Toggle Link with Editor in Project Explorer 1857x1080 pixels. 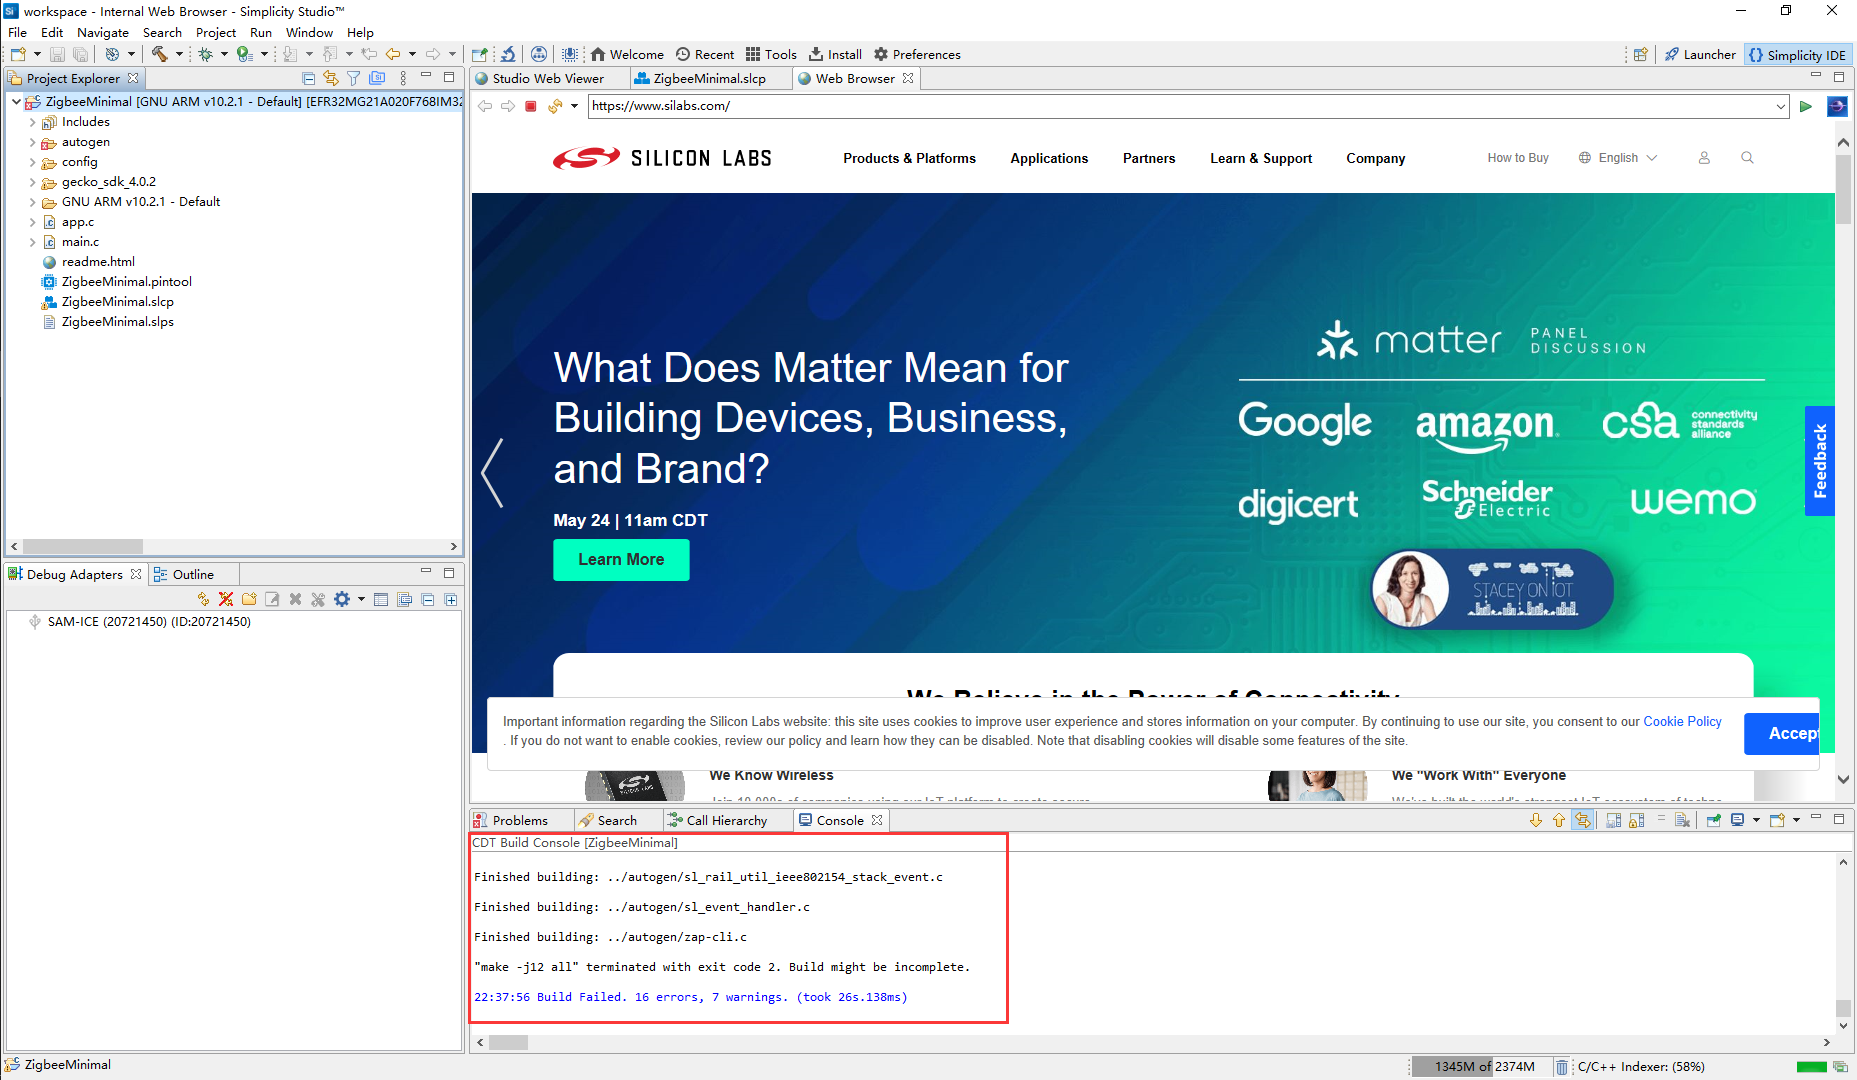331,78
